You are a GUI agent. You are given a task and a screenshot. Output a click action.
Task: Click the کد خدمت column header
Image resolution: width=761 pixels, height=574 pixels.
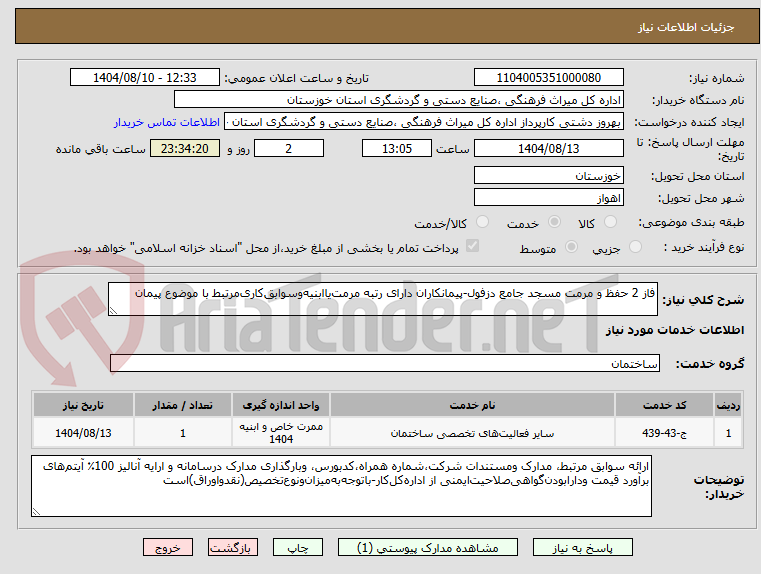664,405
